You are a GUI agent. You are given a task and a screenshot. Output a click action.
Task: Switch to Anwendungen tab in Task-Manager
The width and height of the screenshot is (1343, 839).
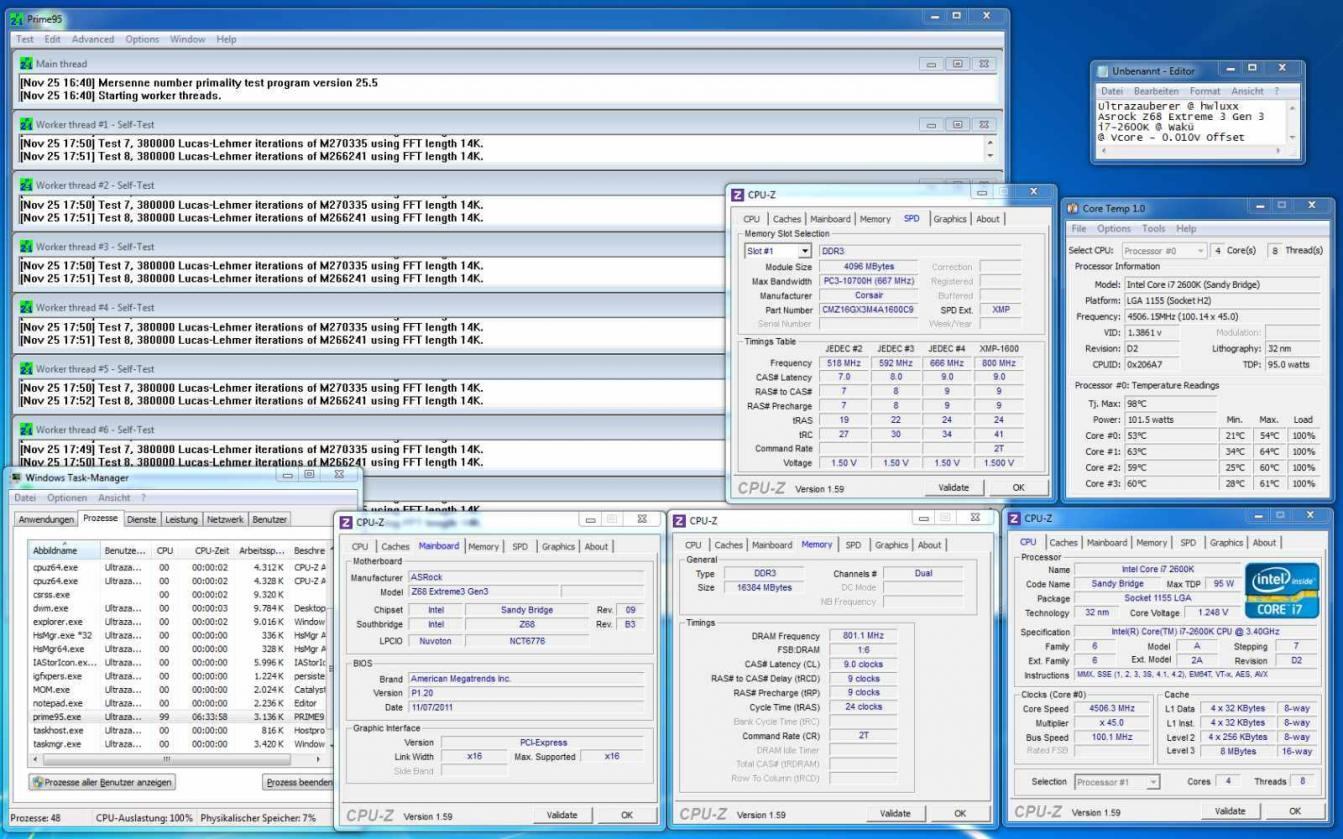tap(47, 520)
